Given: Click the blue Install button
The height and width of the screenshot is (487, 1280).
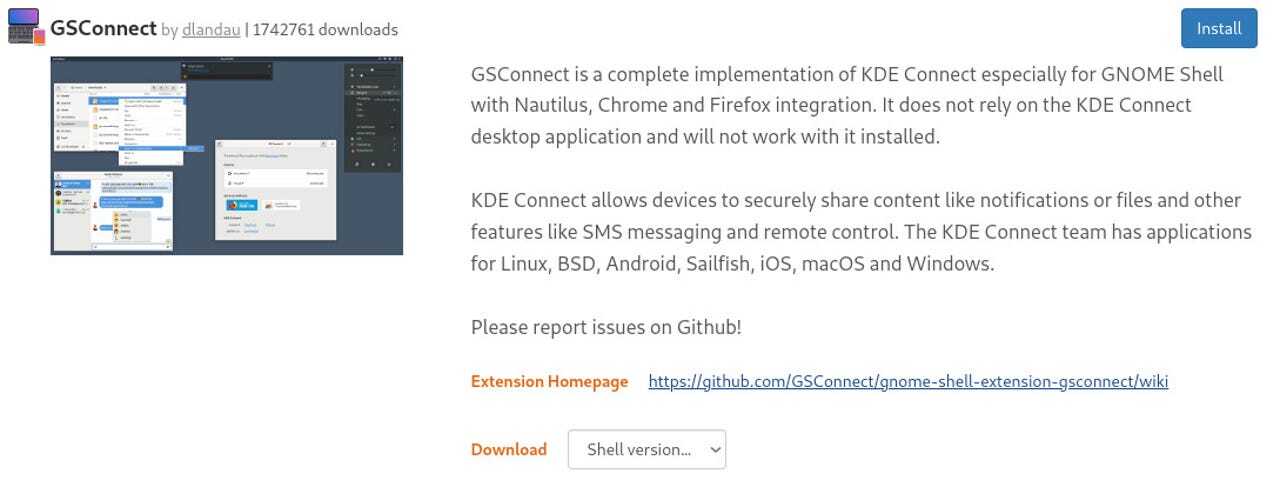Looking at the screenshot, I should [1218, 28].
